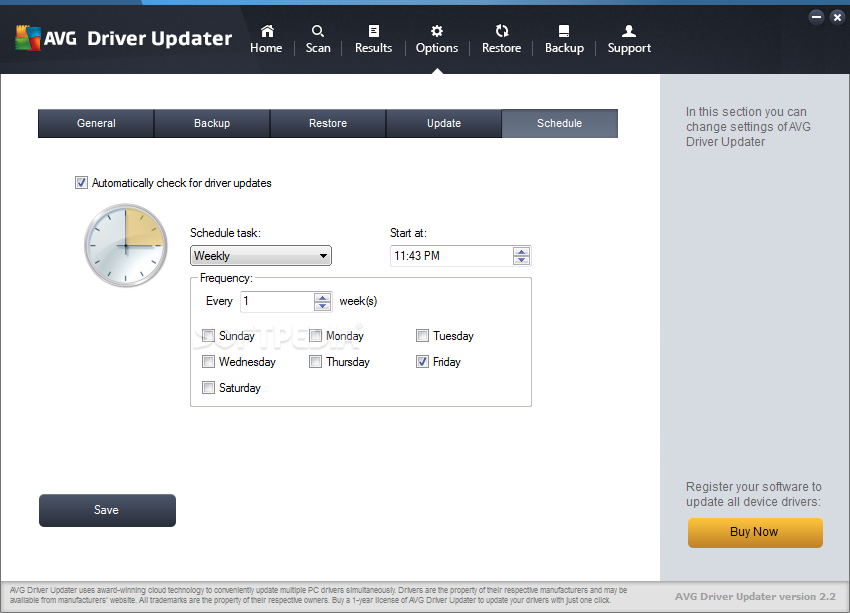Increase the Start at time

(521, 252)
